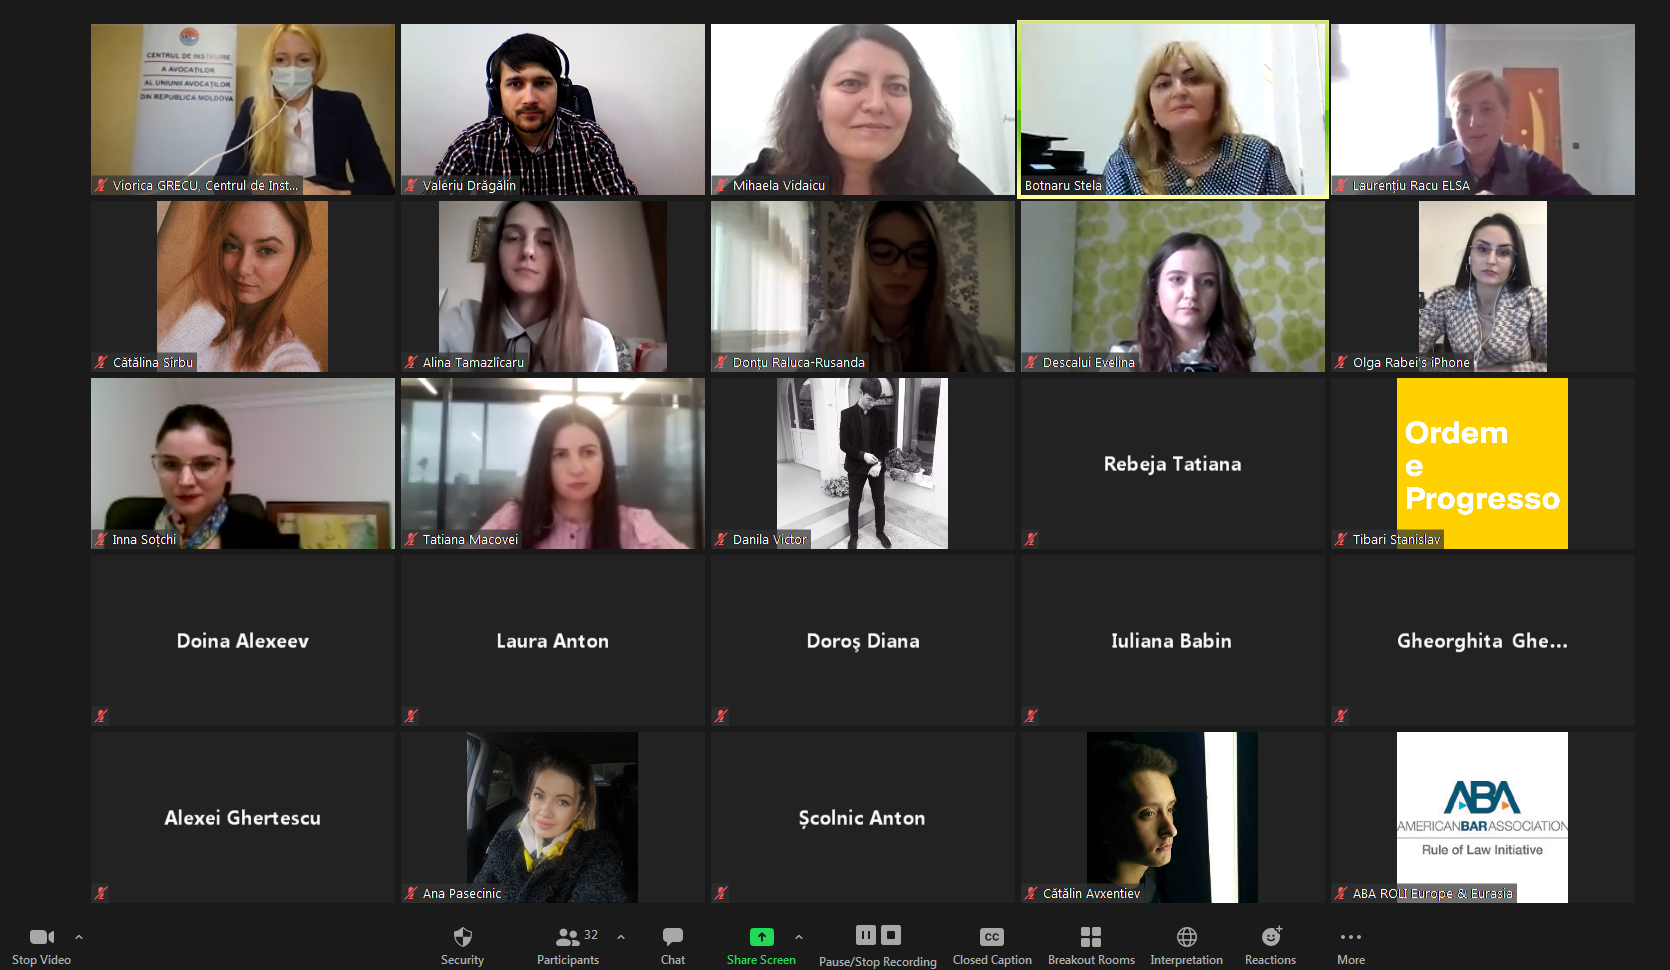Open Interpretation globe icon
Image resolution: width=1670 pixels, height=970 pixels.
coord(1187,937)
